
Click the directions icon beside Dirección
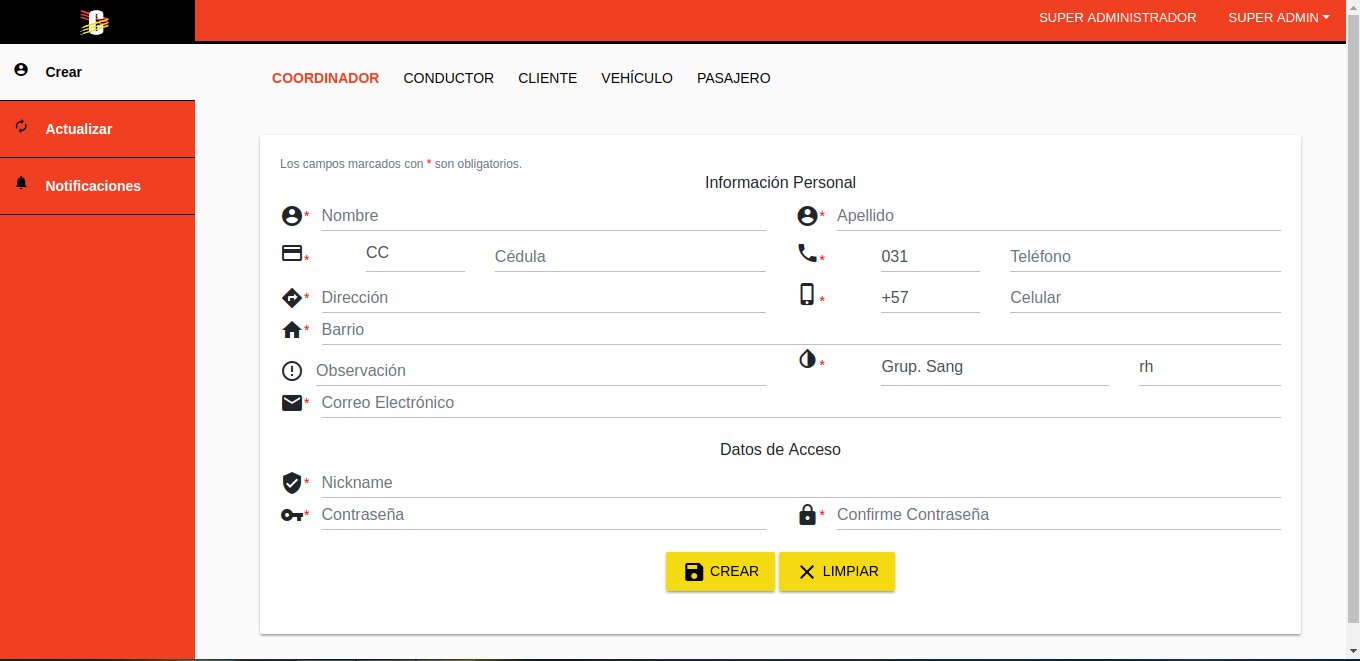[x=291, y=297]
